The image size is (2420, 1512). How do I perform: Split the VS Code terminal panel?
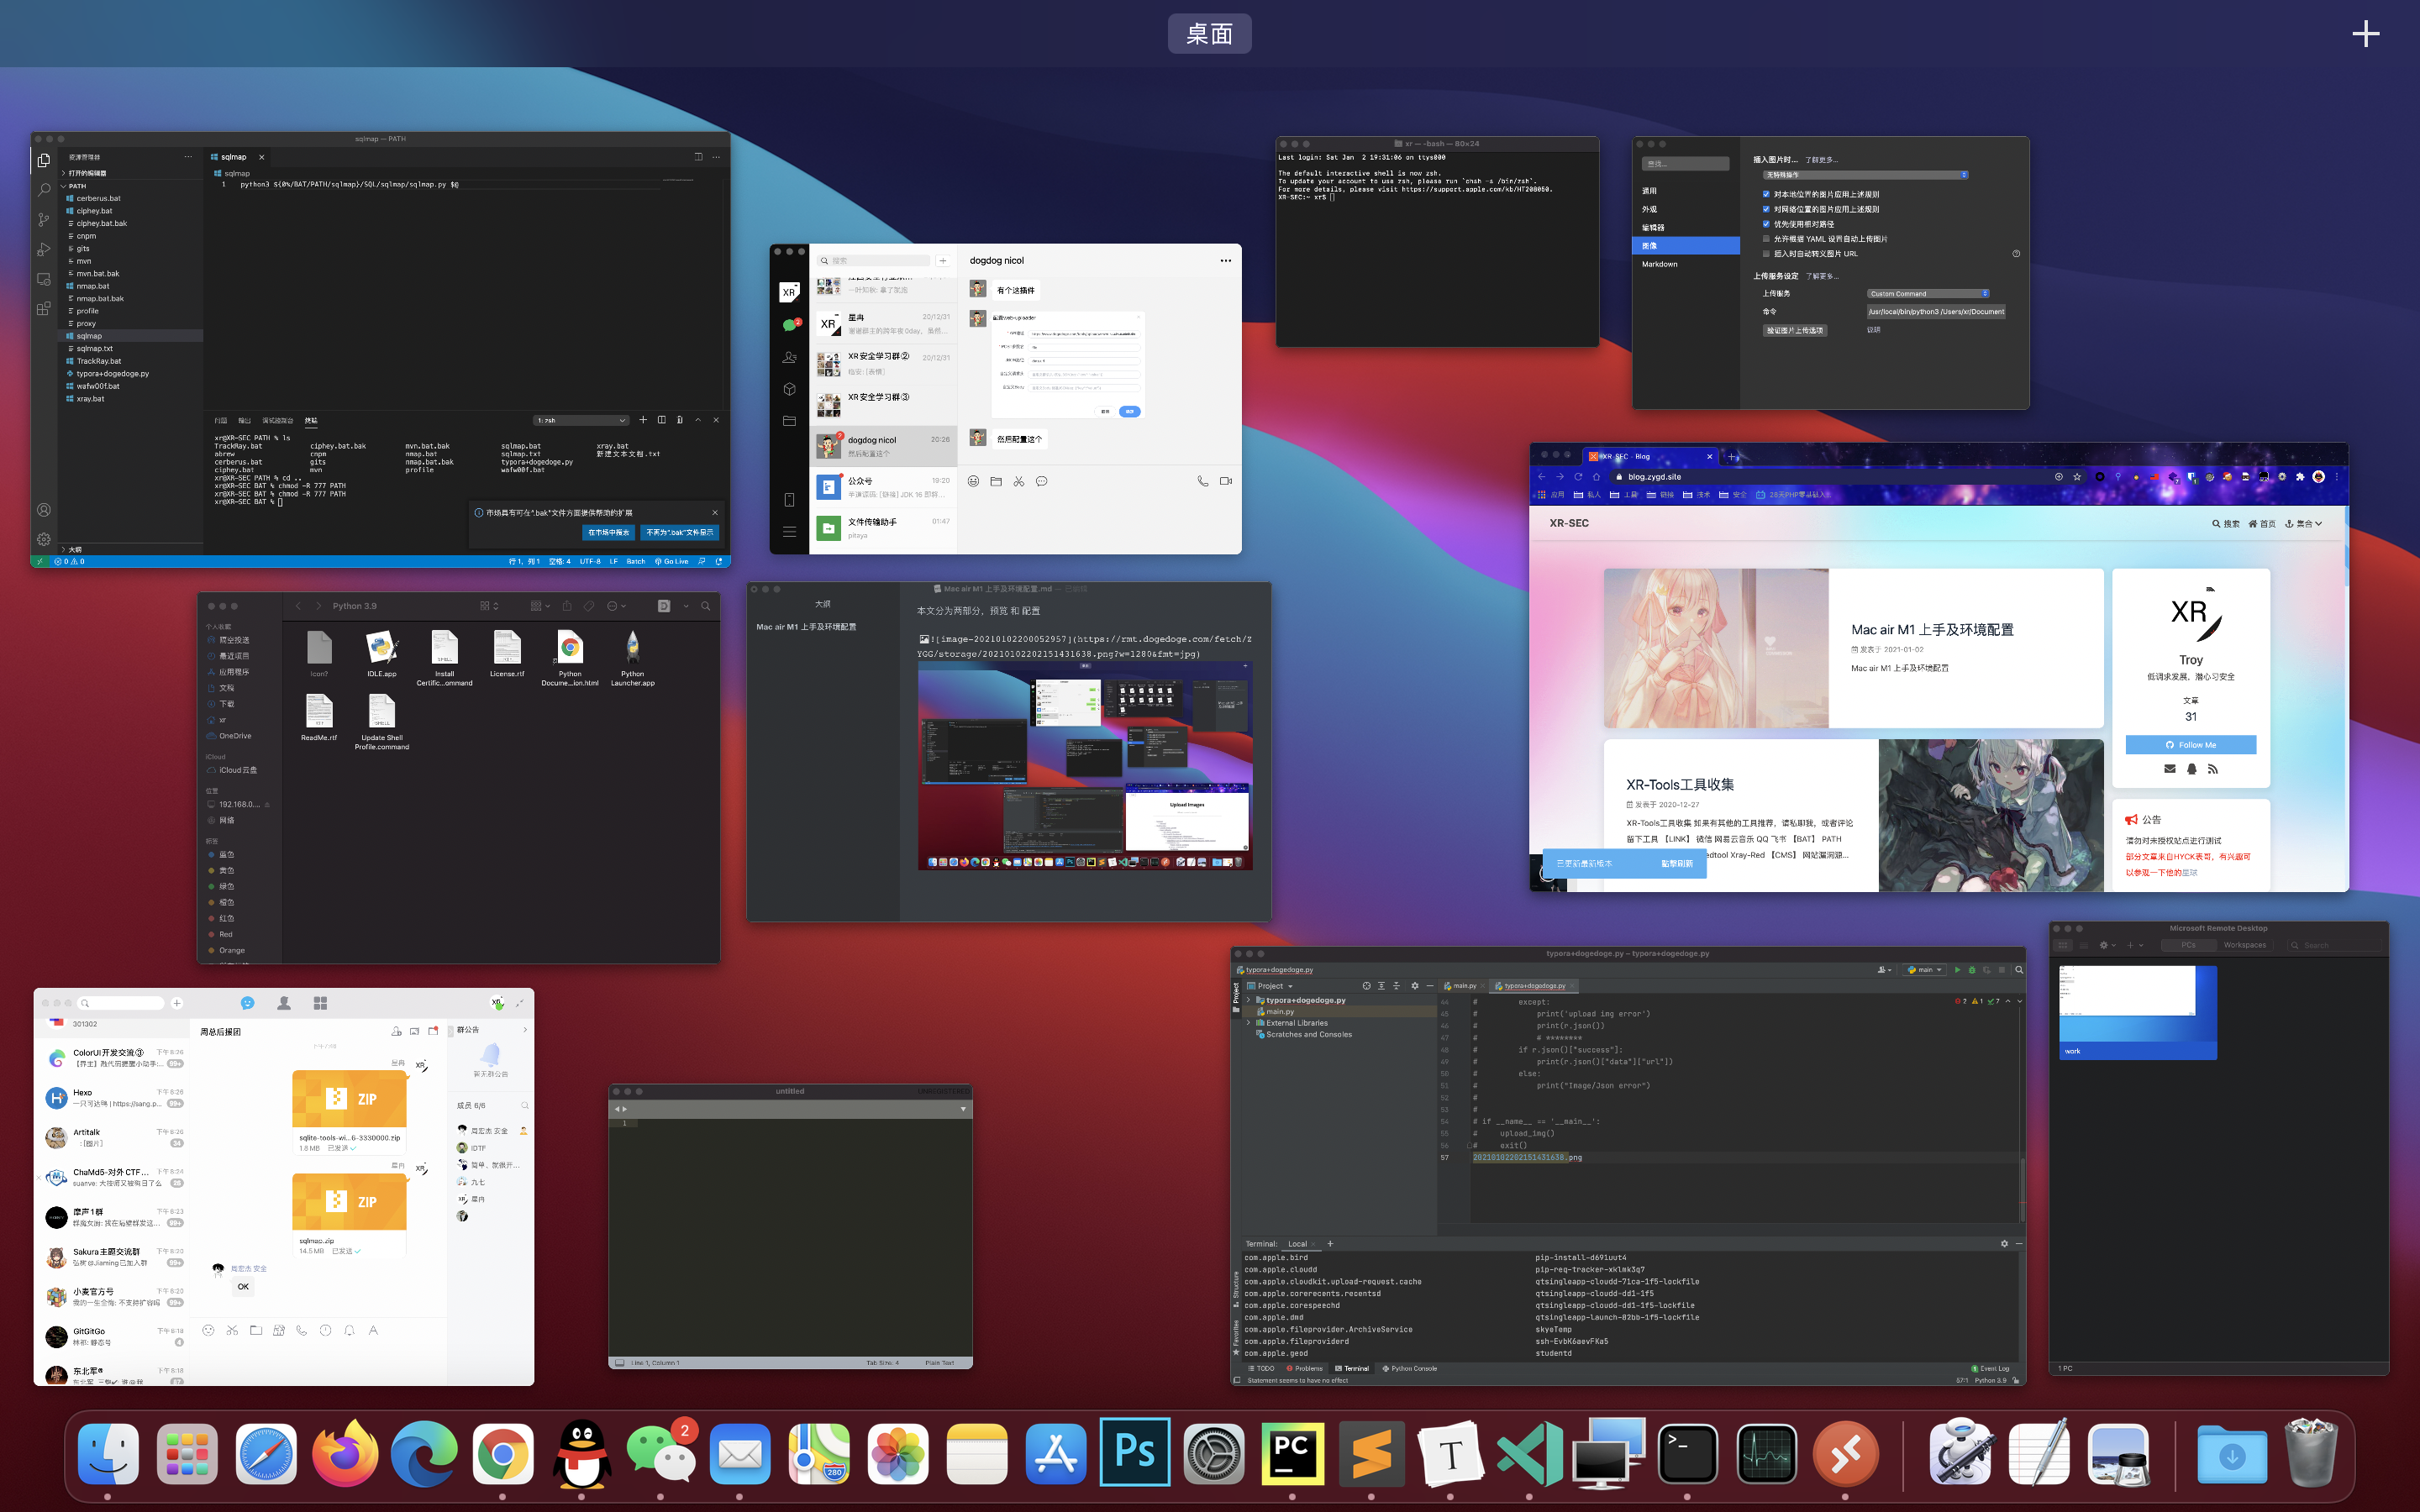point(661,420)
